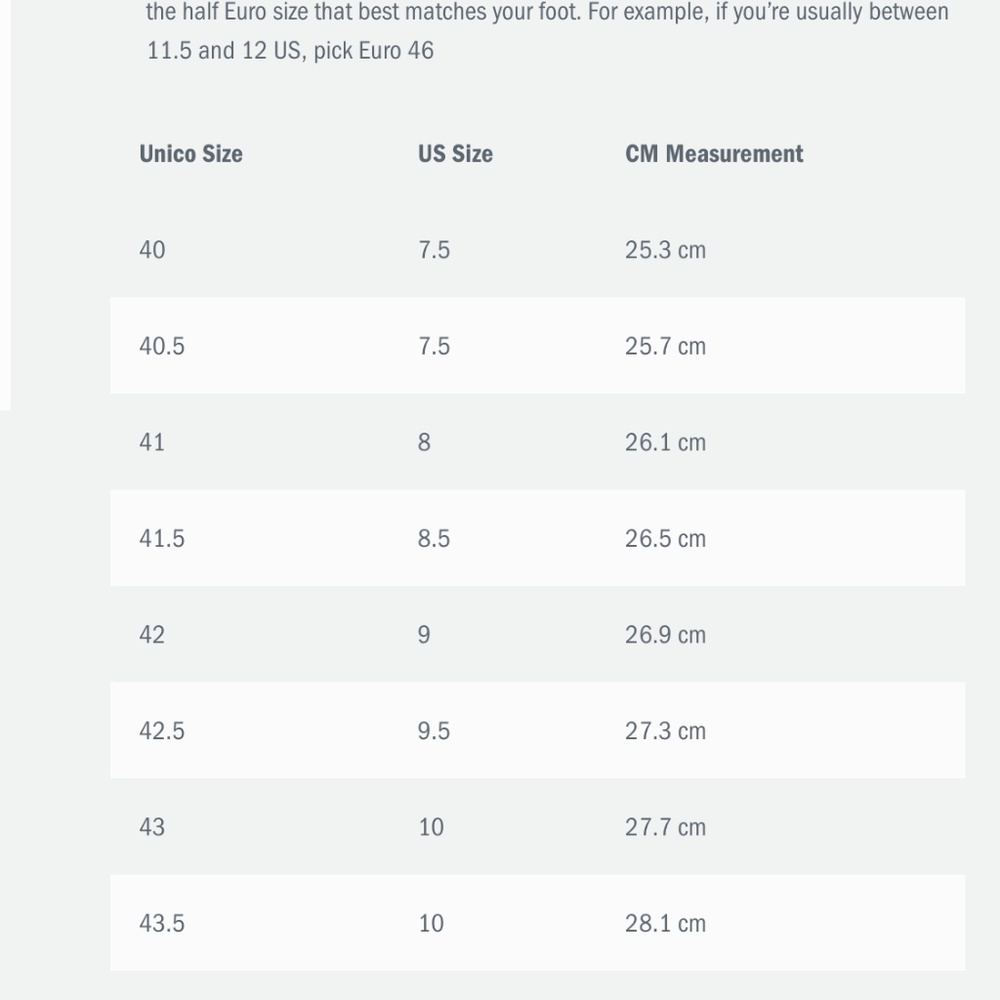Select the 27.7 cm measurement
The image size is (1000, 1000).
click(665, 827)
